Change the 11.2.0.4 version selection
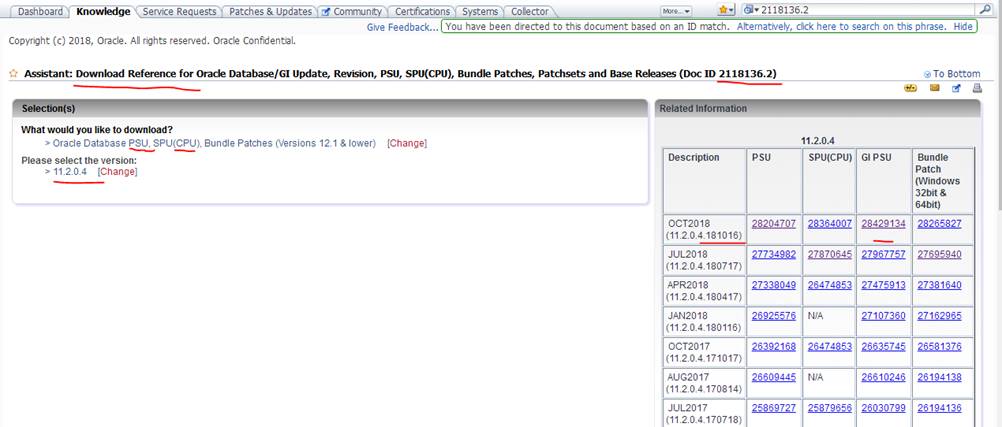 (x=117, y=172)
